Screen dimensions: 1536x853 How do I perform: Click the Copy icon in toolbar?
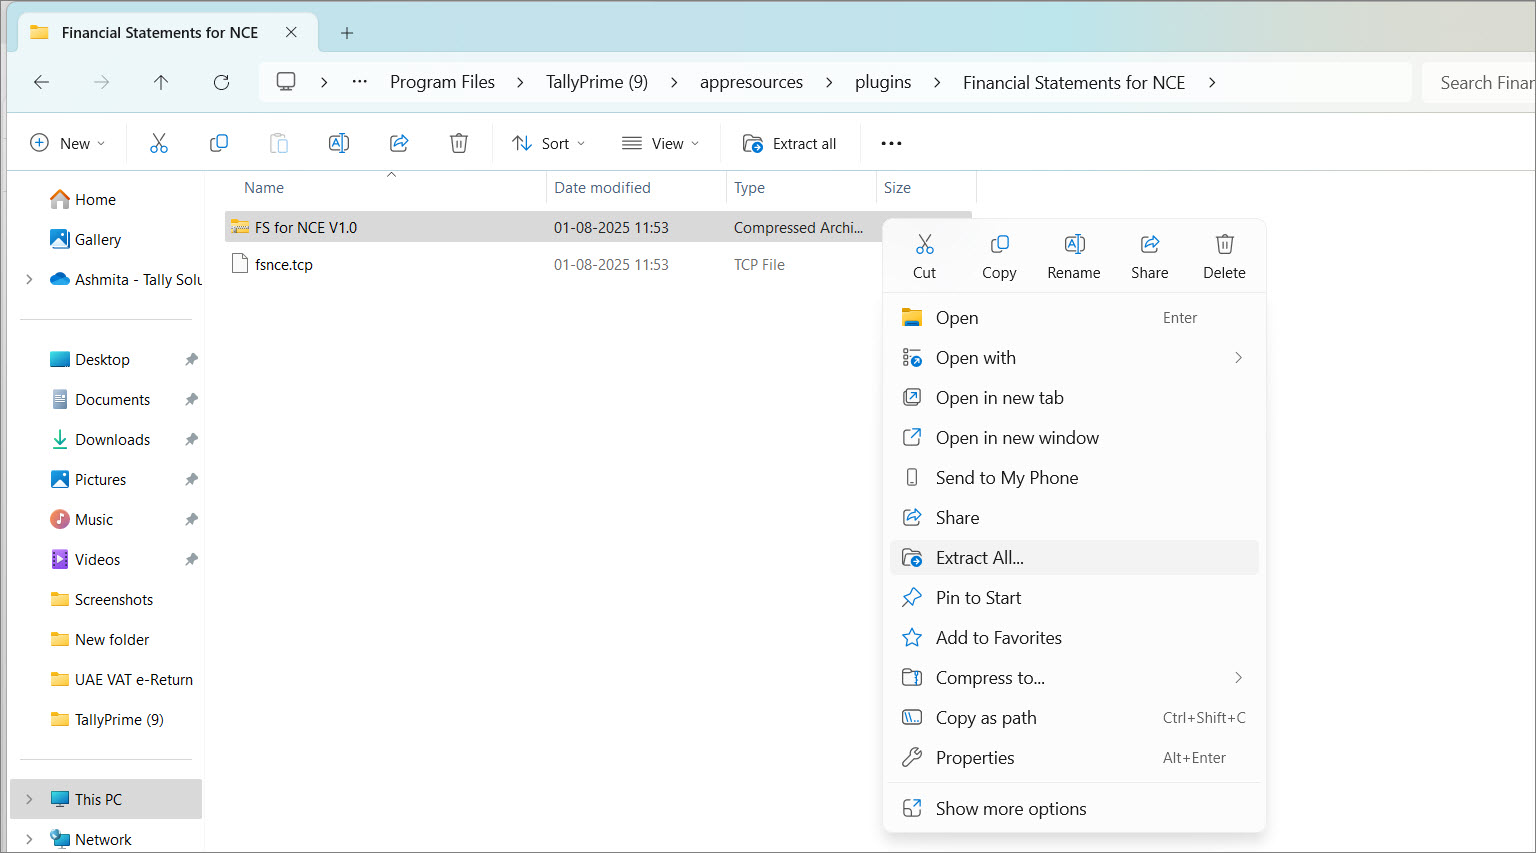click(x=219, y=143)
